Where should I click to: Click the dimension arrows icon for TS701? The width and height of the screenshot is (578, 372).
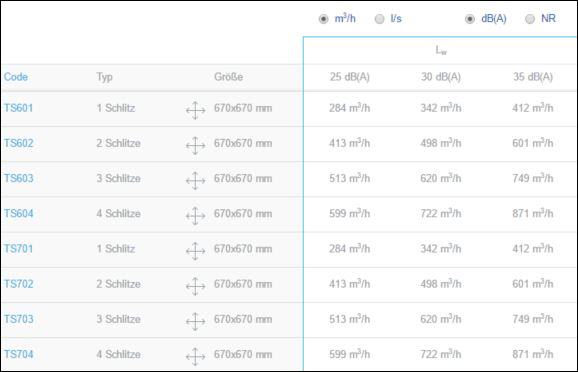click(195, 251)
